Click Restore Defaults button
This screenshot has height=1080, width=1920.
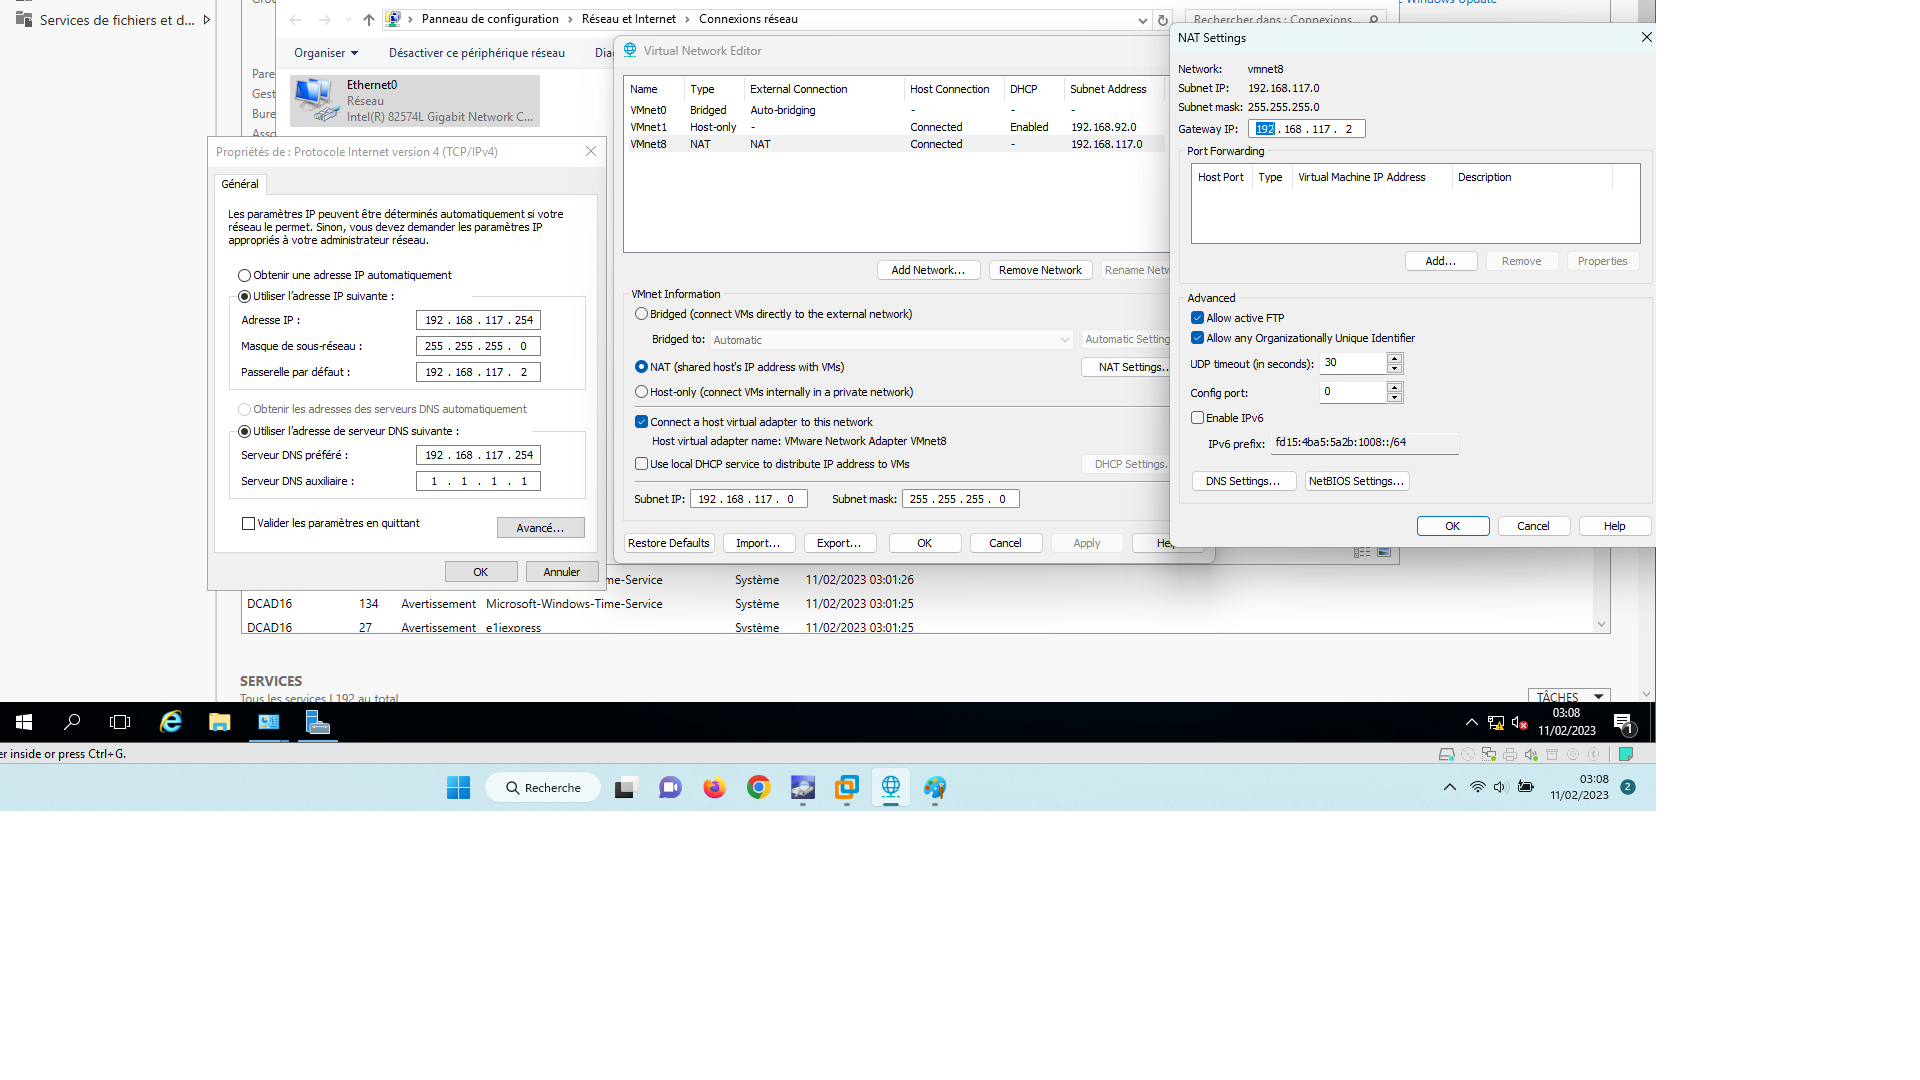(x=668, y=543)
